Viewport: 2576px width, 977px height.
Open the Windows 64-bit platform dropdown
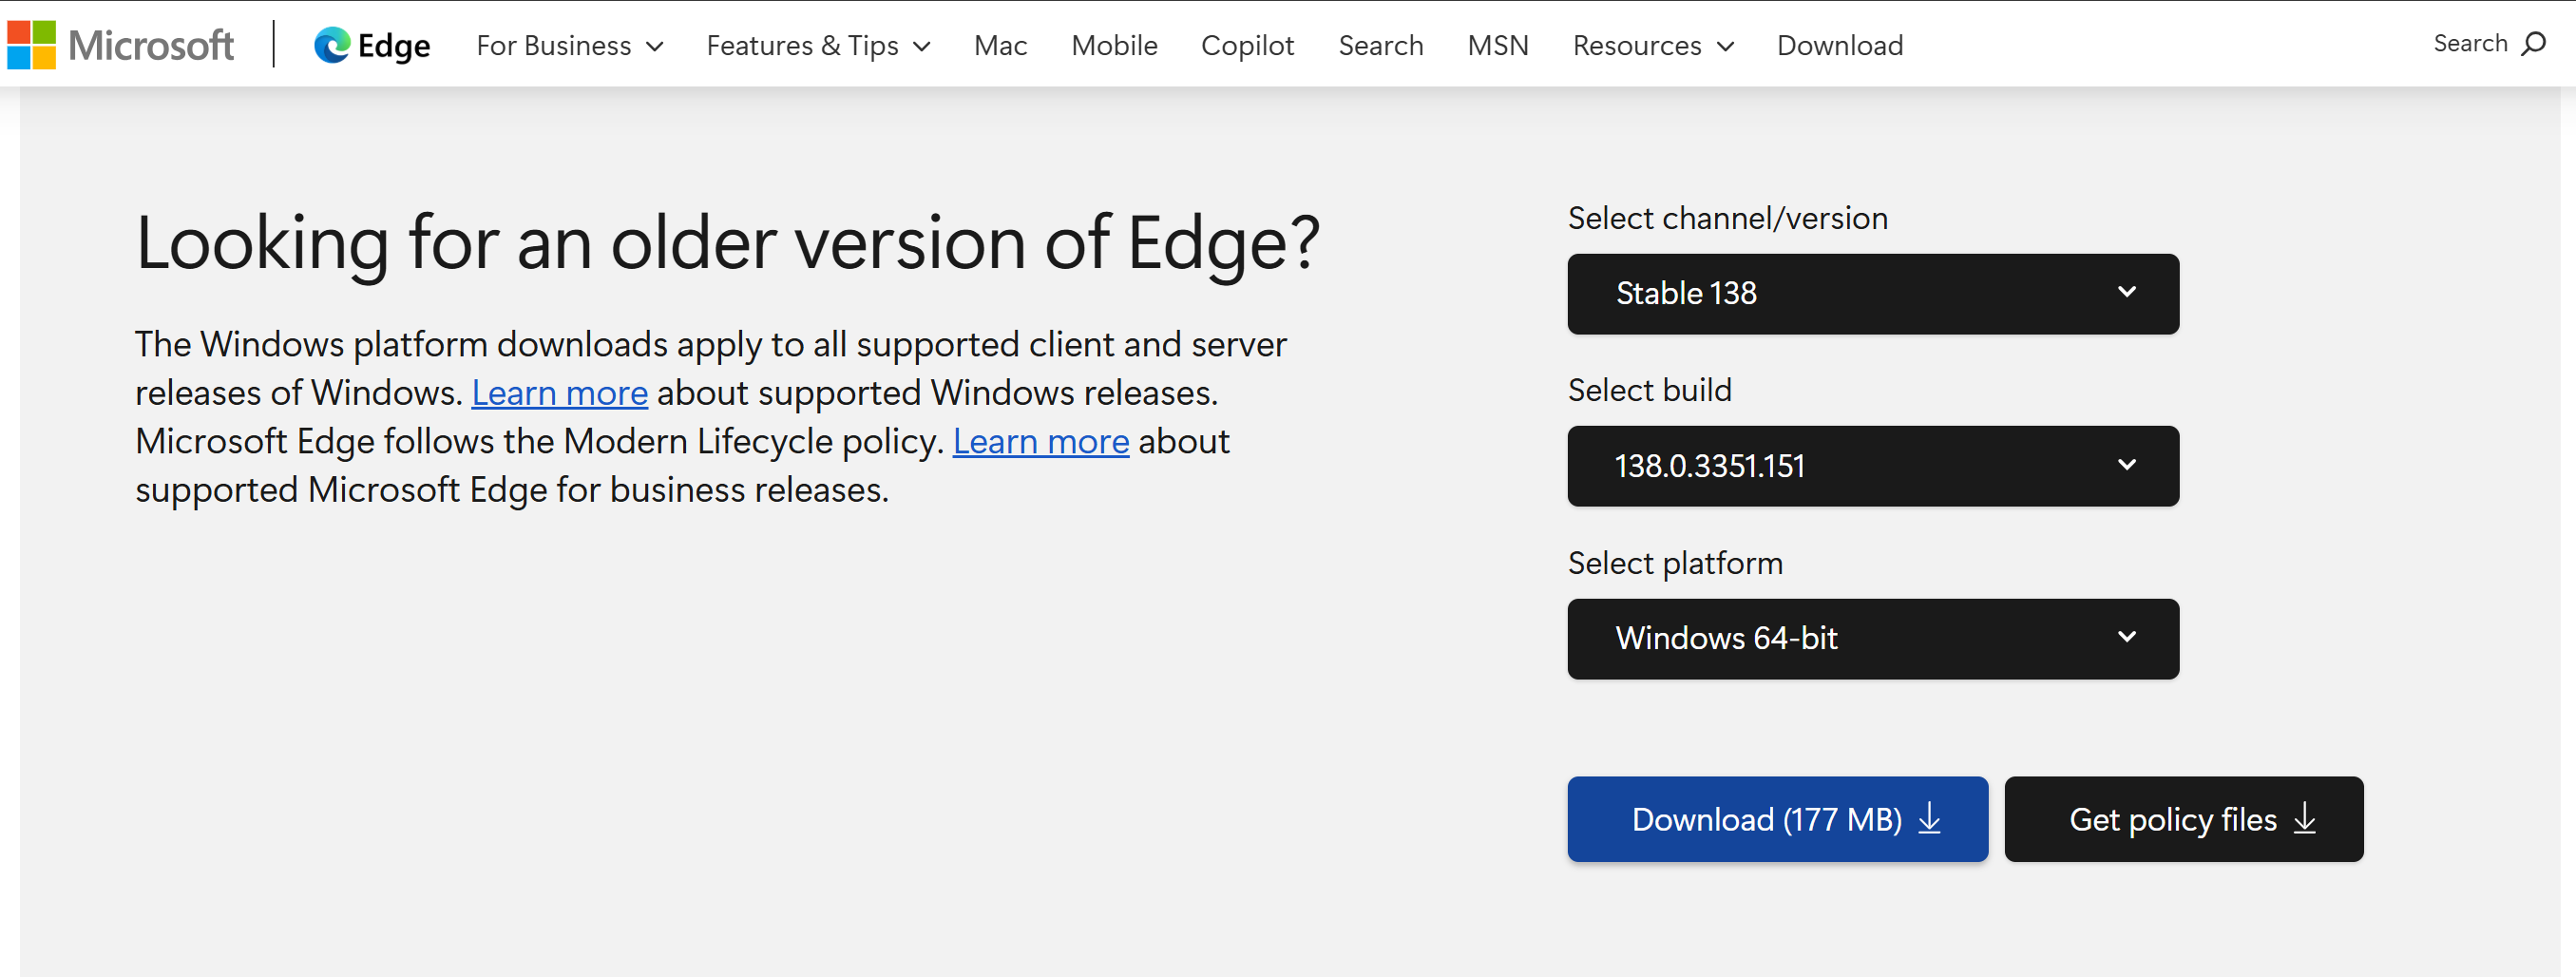pos(1872,638)
